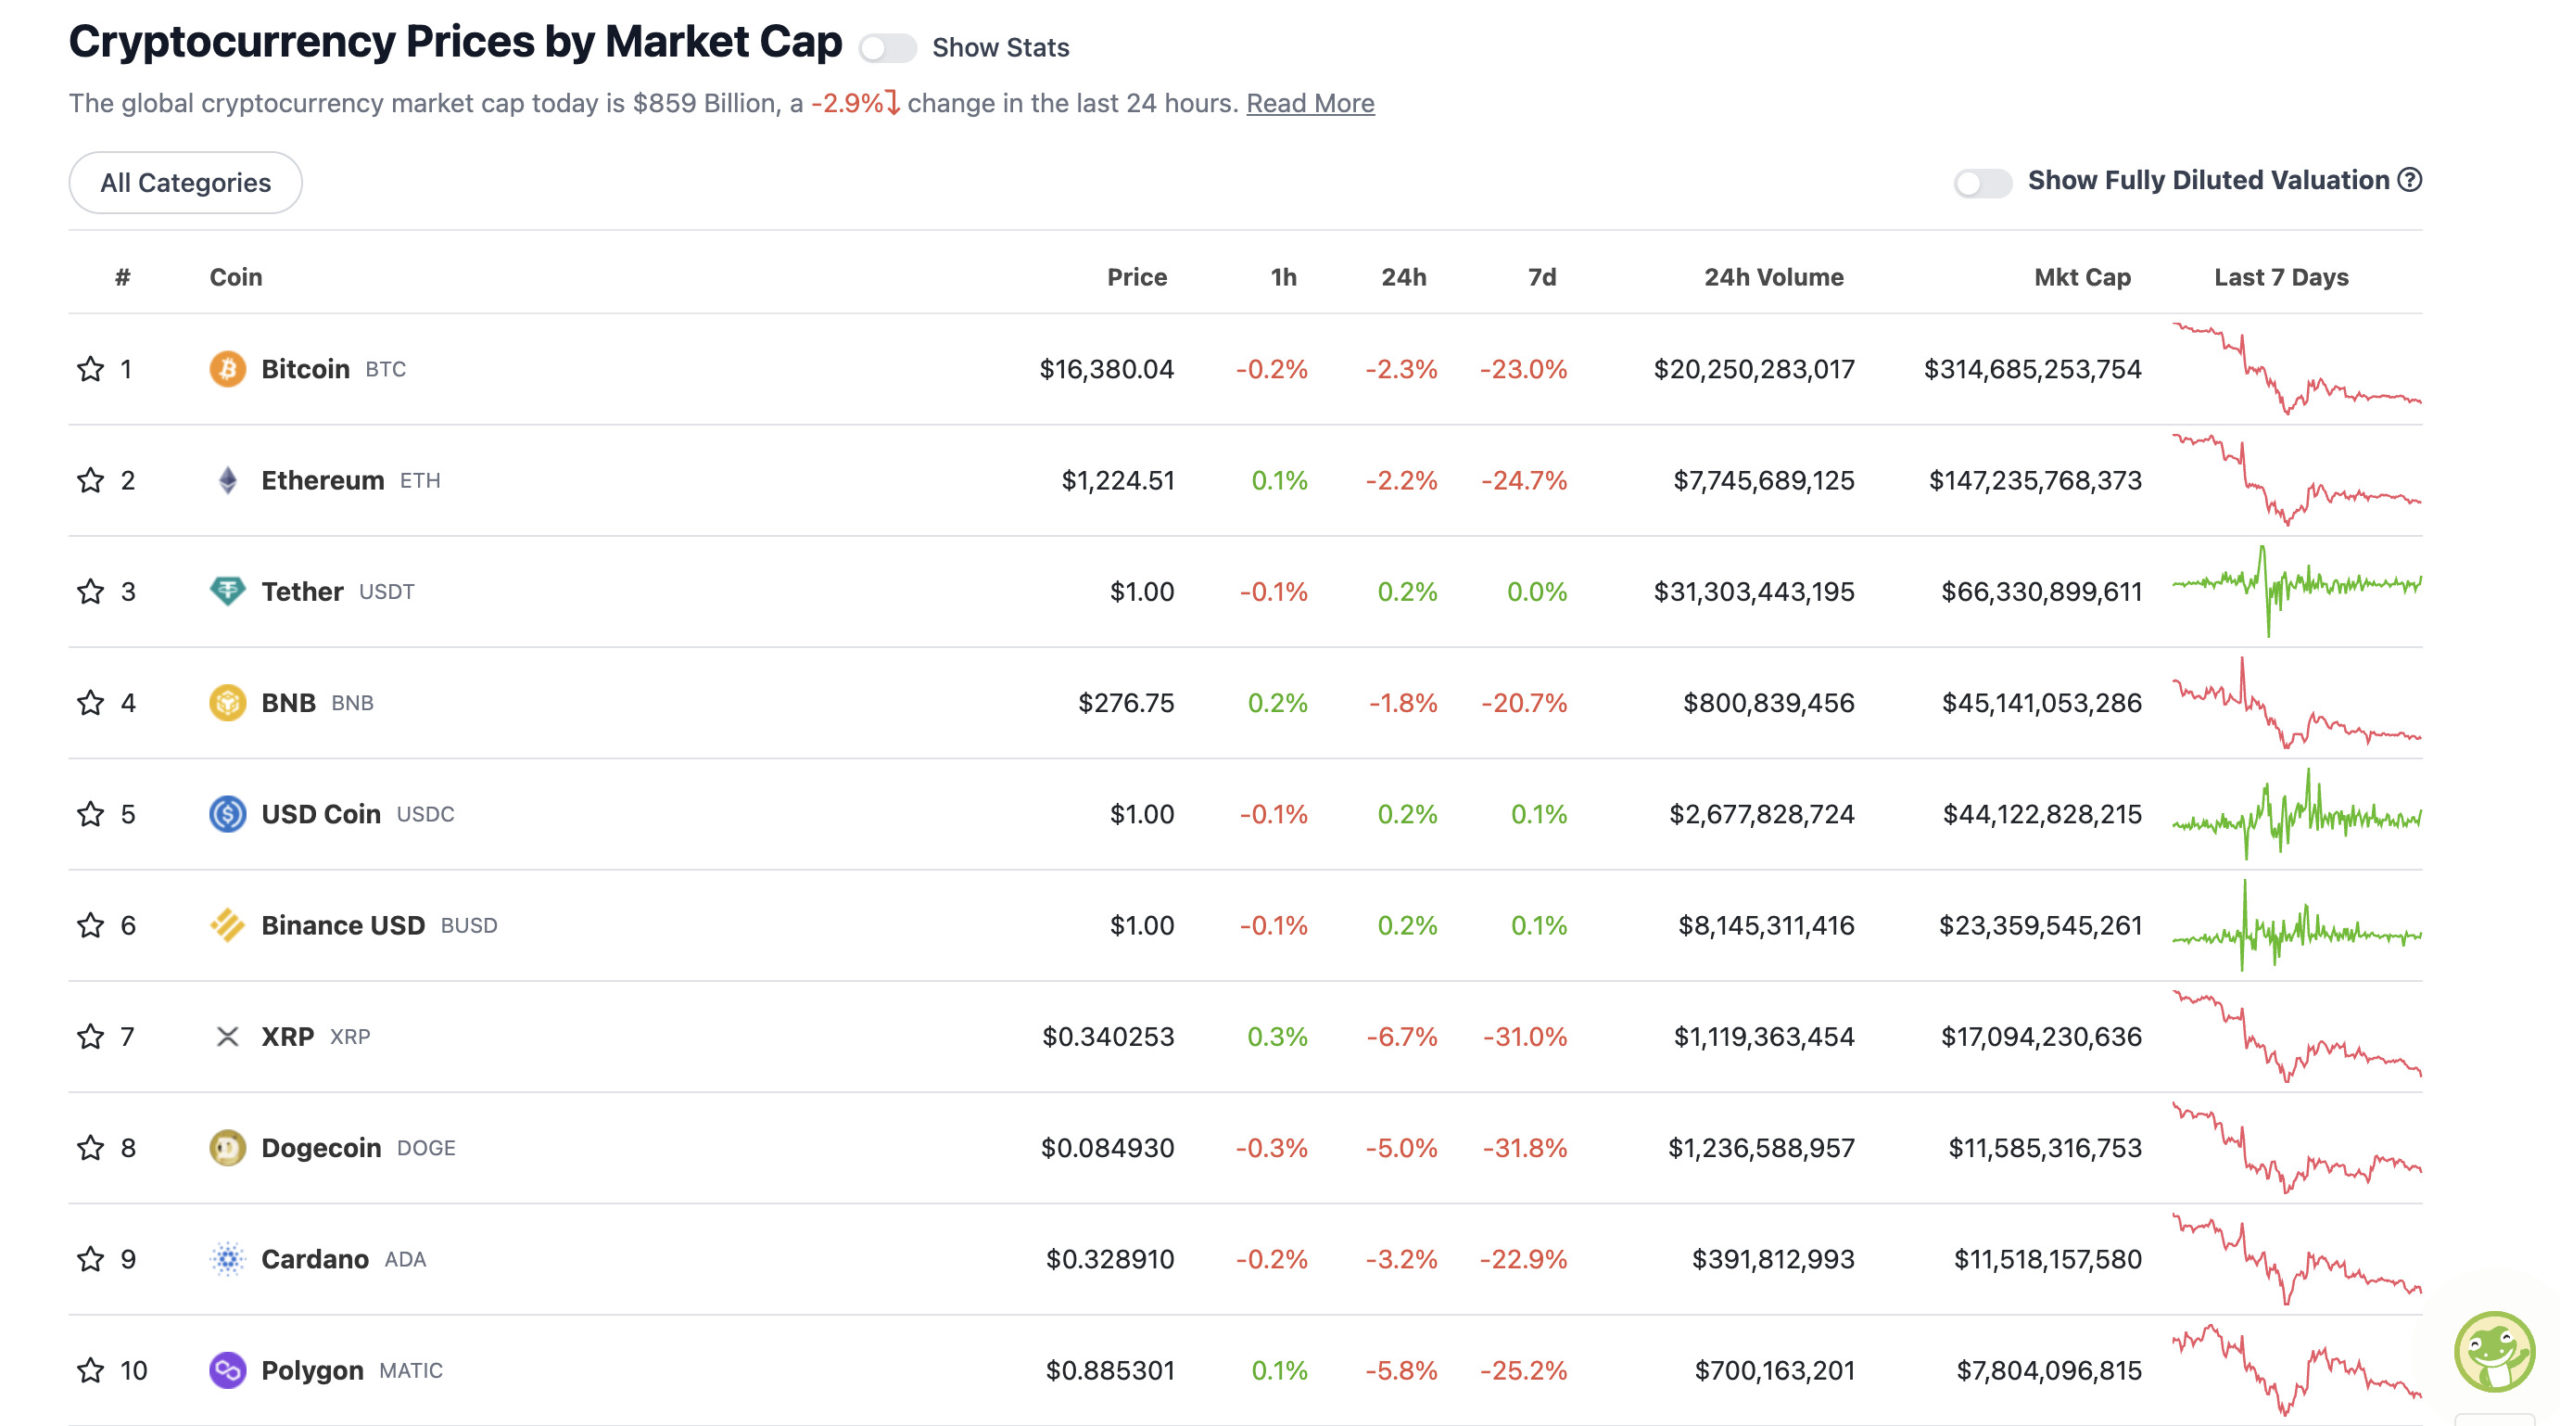Image resolution: width=2560 pixels, height=1426 pixels.
Task: Click the Tether green logo icon
Action: point(227,591)
